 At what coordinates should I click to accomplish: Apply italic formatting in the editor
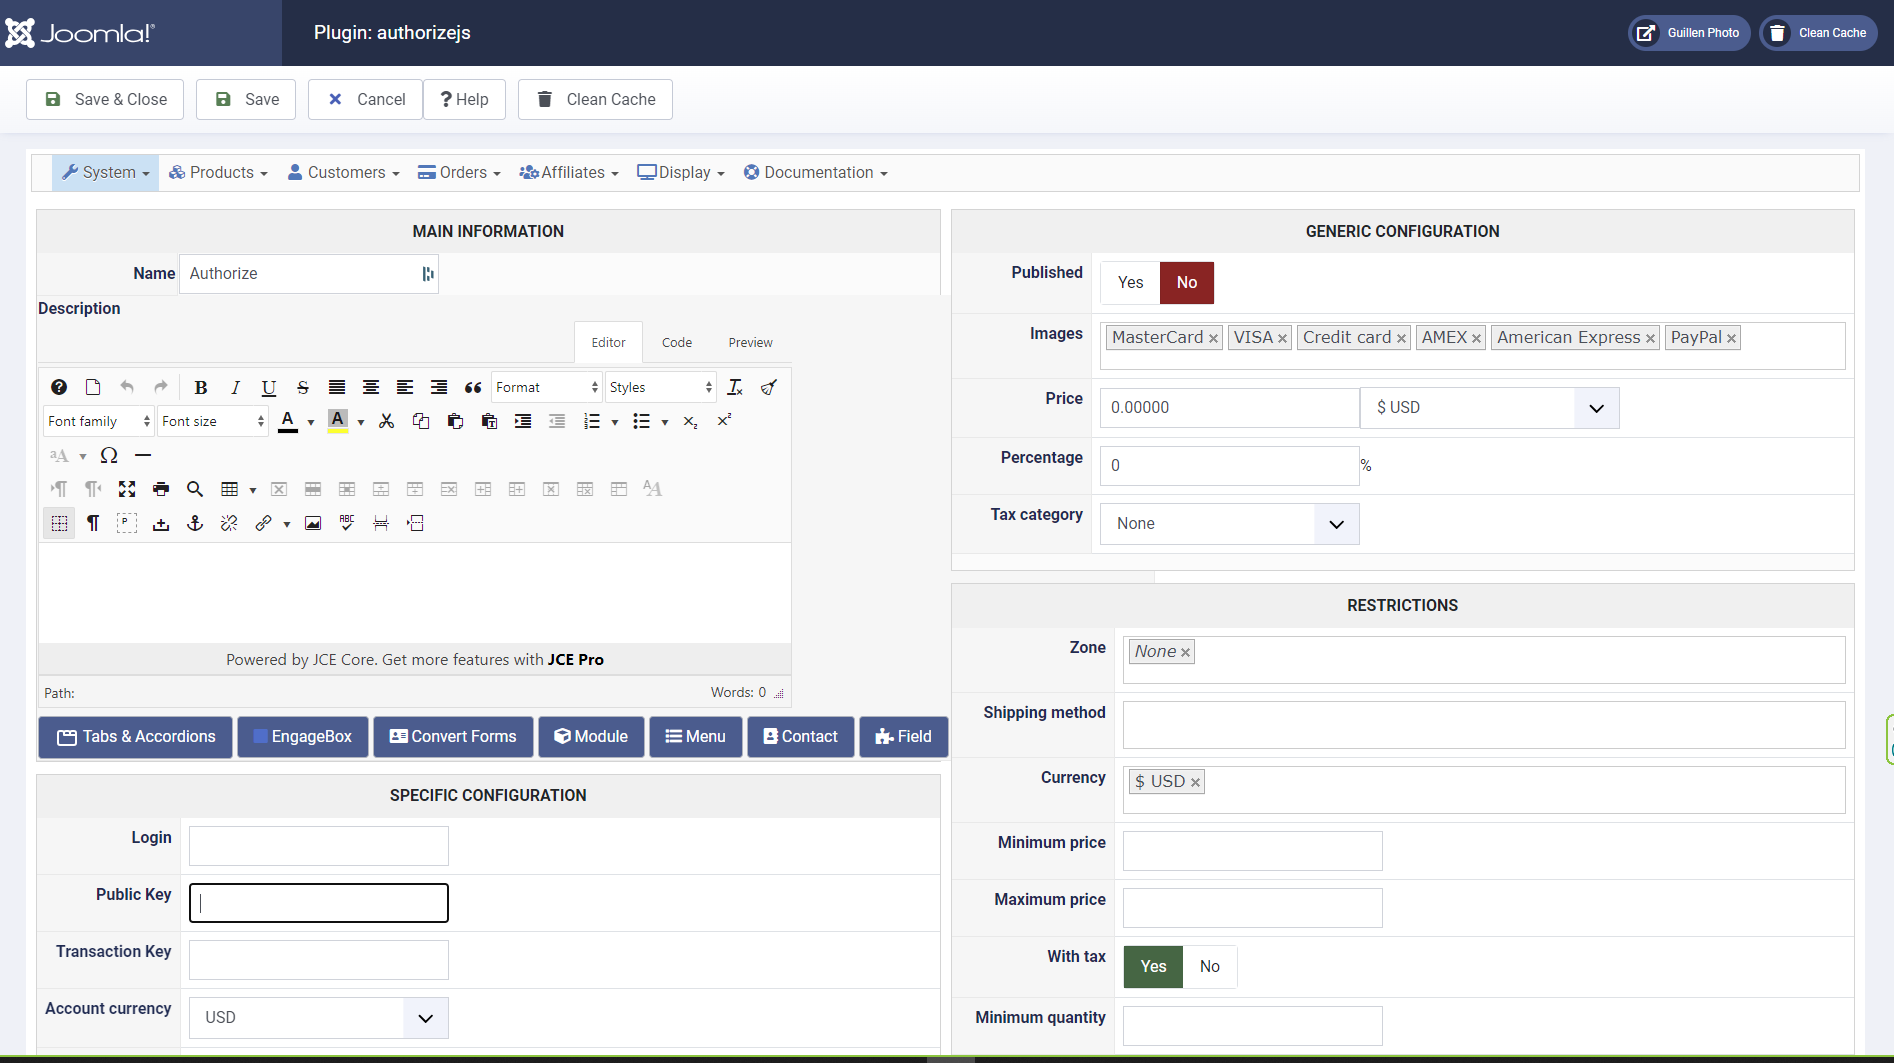(235, 388)
